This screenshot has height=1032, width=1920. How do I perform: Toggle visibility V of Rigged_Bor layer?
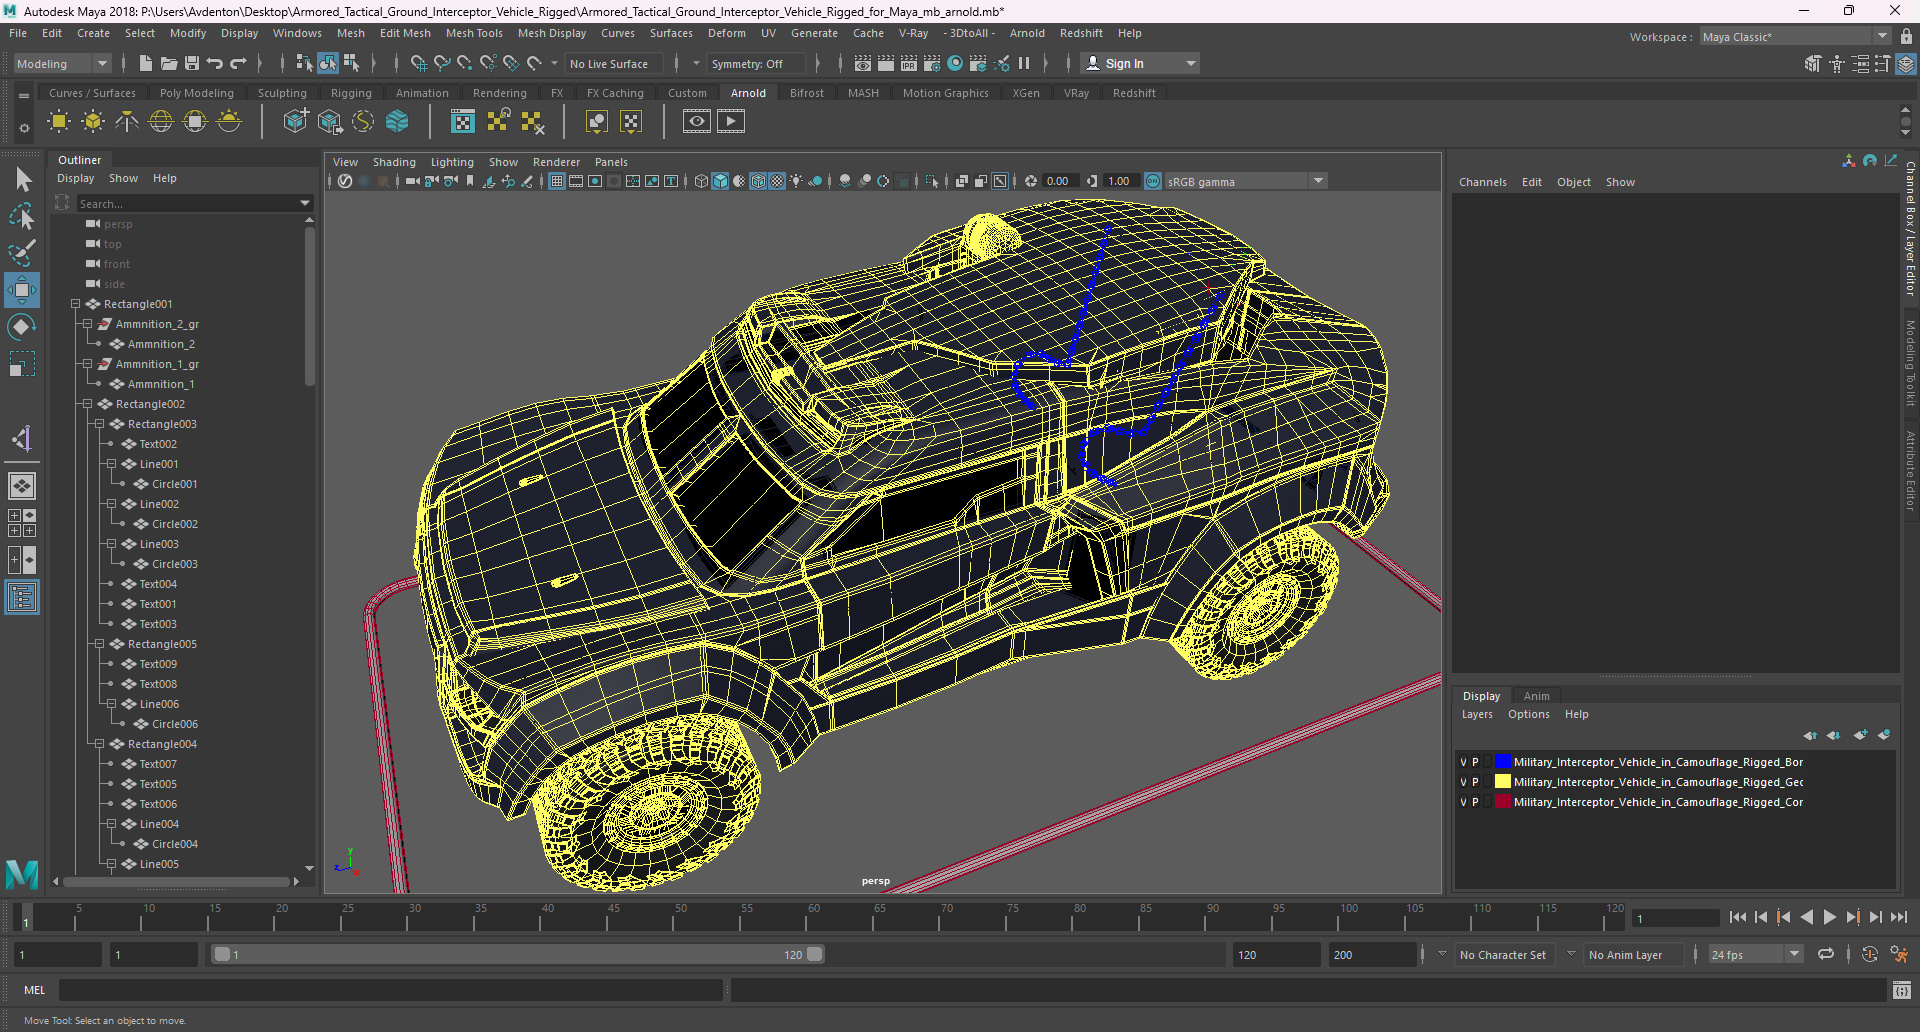click(x=1463, y=762)
